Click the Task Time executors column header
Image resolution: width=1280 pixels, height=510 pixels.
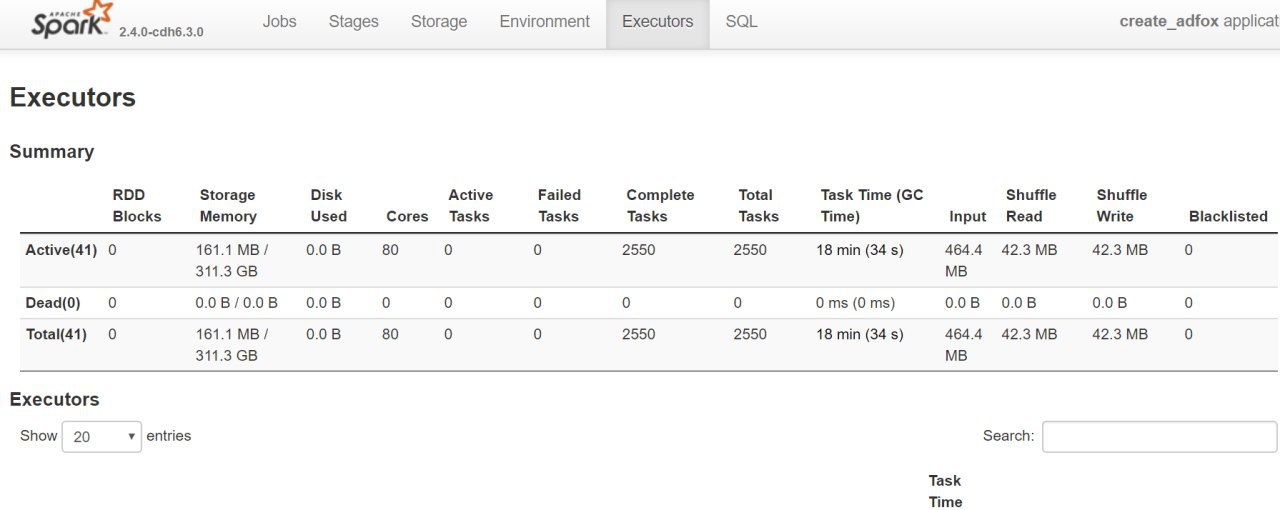click(945, 491)
